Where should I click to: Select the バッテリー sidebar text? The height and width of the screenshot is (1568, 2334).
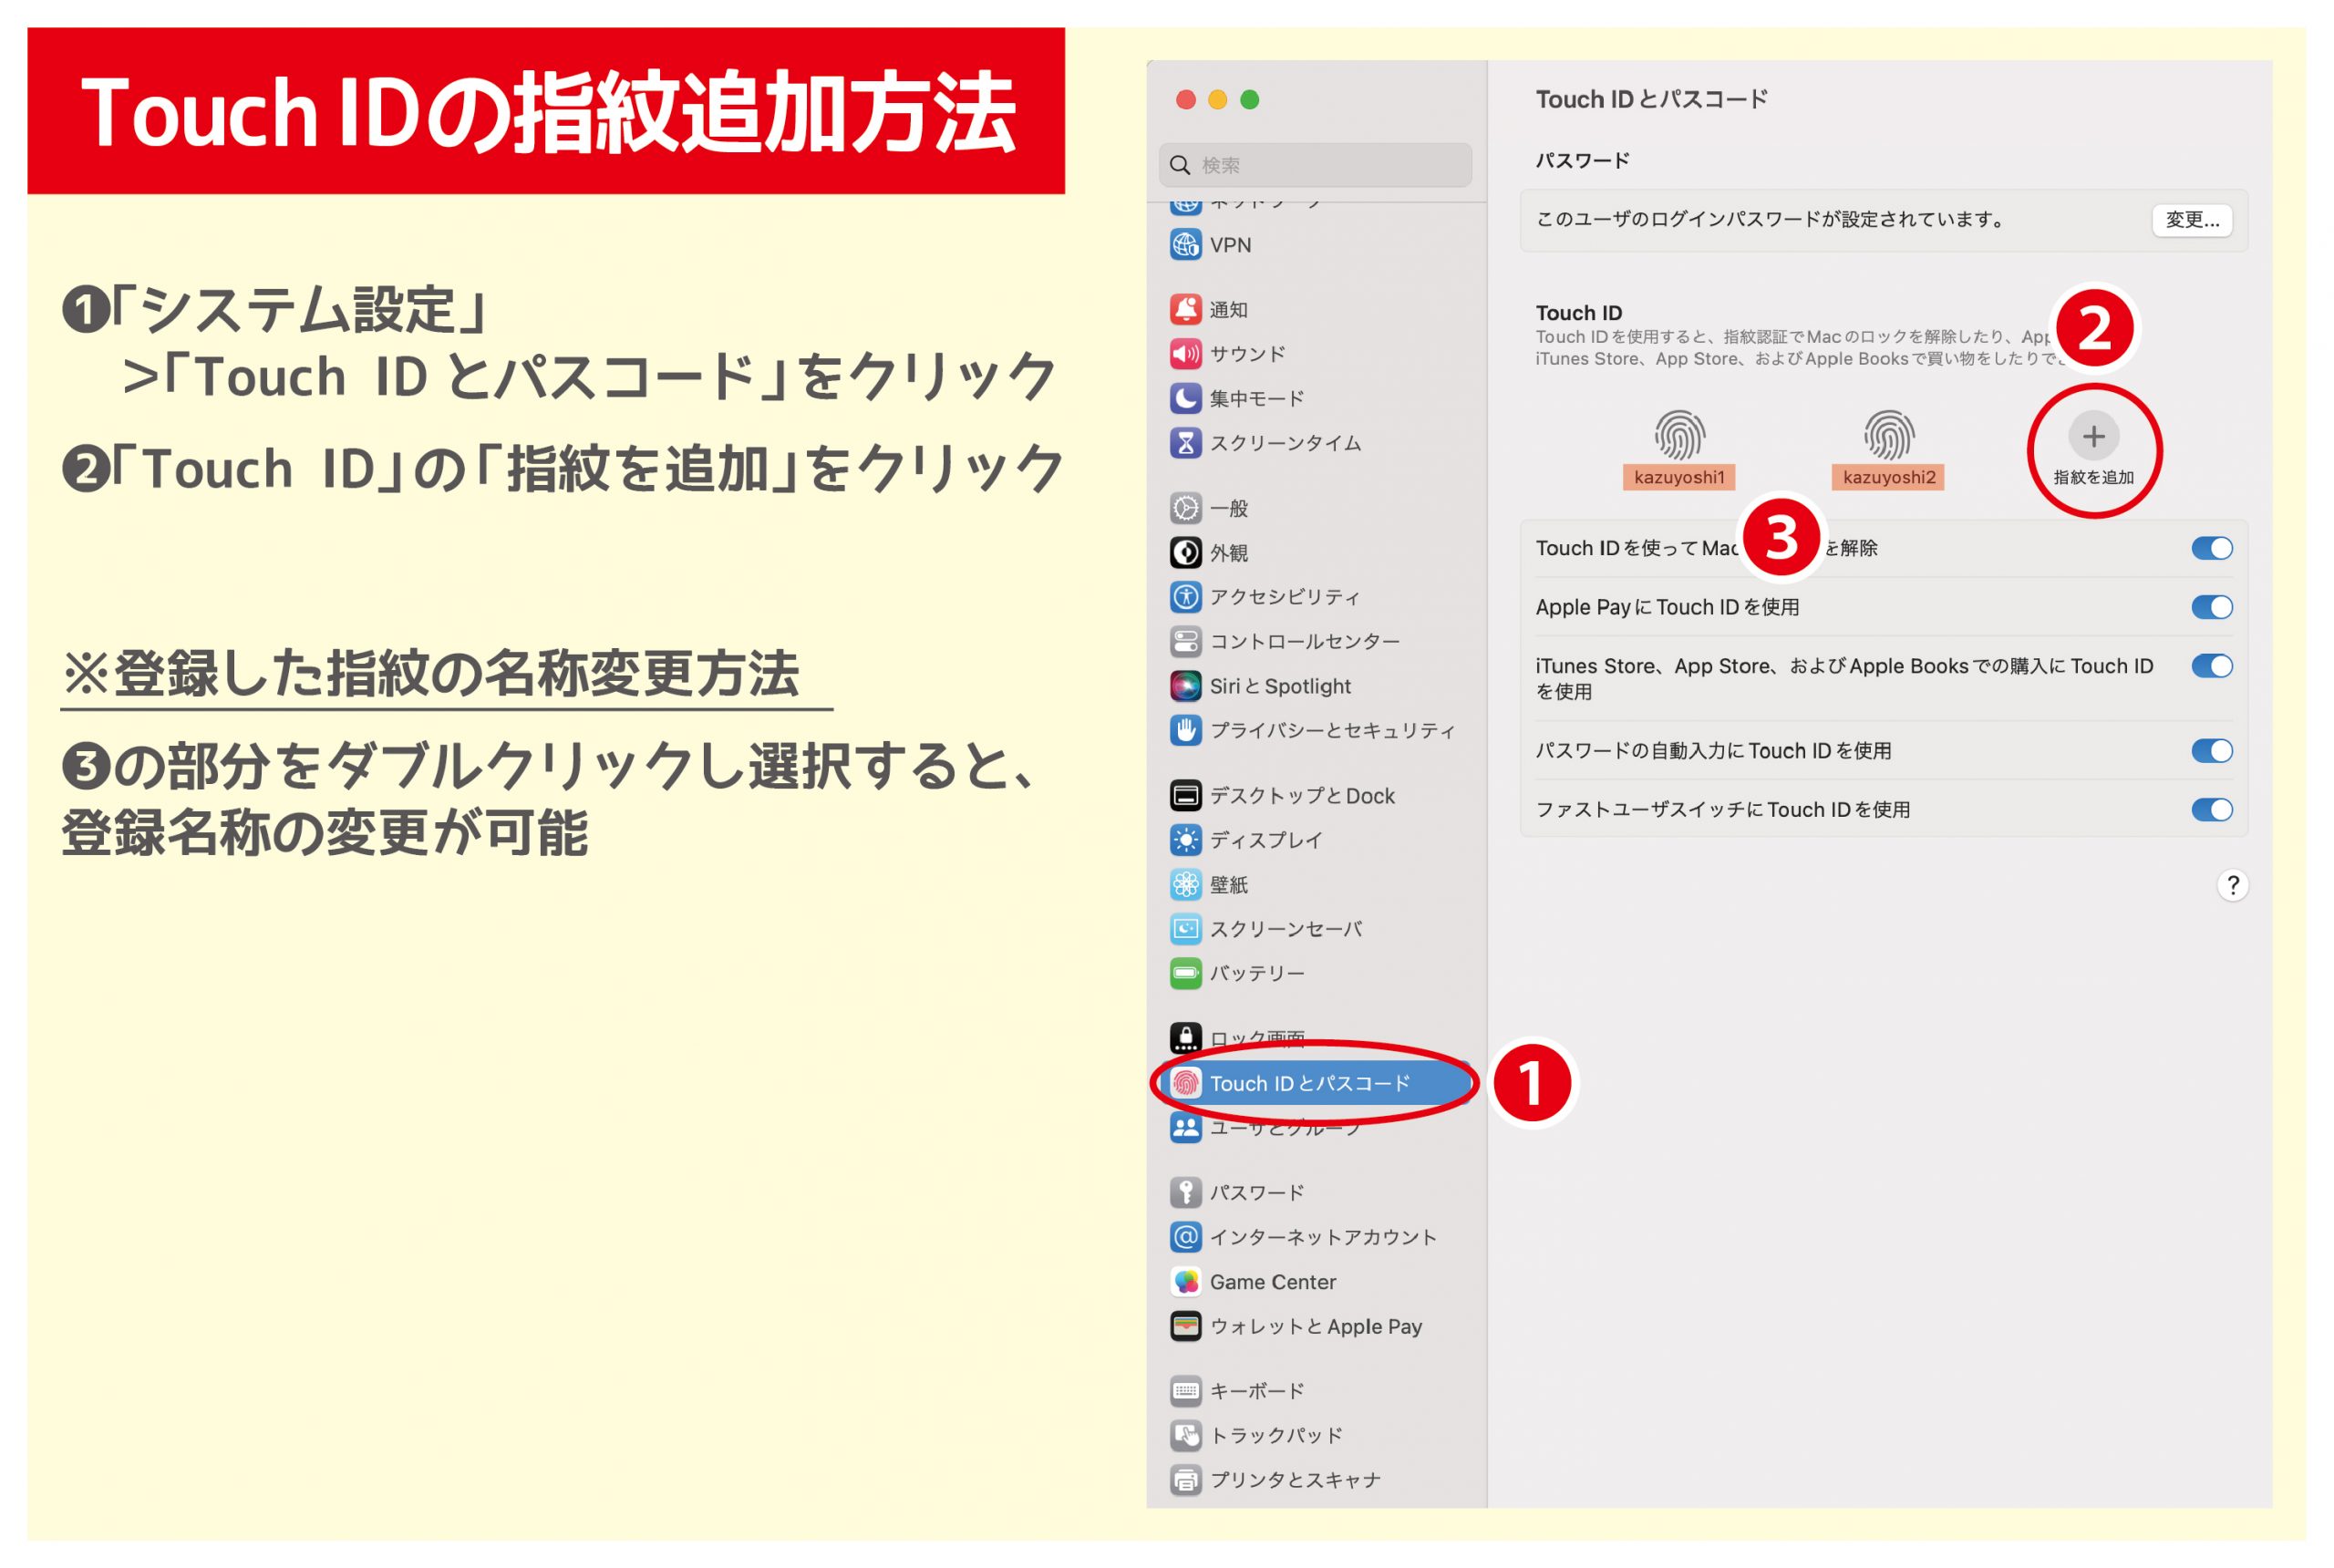pos(1257,973)
